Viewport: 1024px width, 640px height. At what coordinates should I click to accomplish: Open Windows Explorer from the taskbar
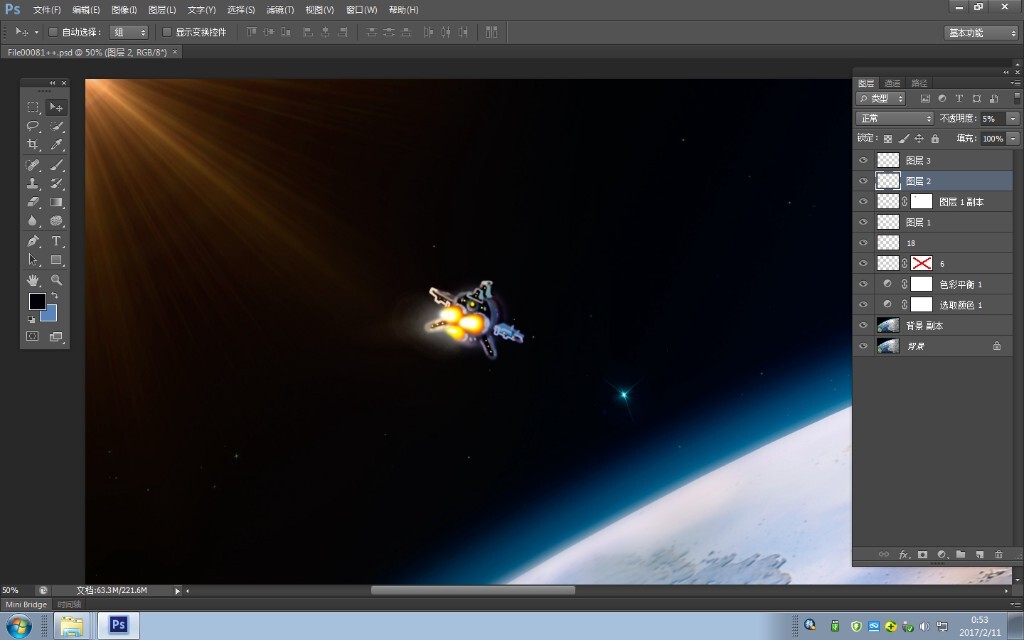point(71,626)
